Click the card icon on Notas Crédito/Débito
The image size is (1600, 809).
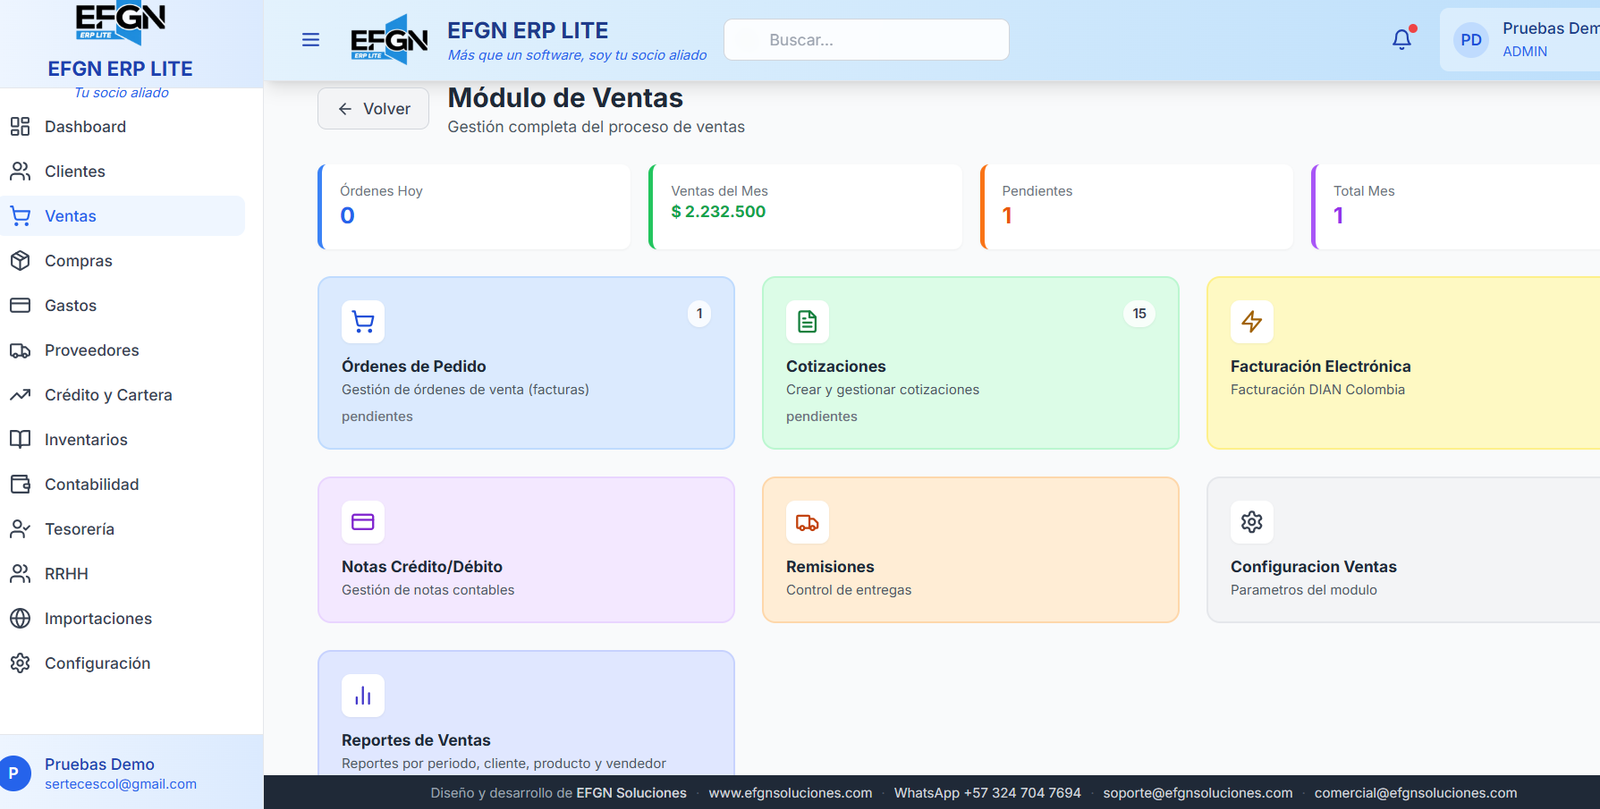(363, 522)
